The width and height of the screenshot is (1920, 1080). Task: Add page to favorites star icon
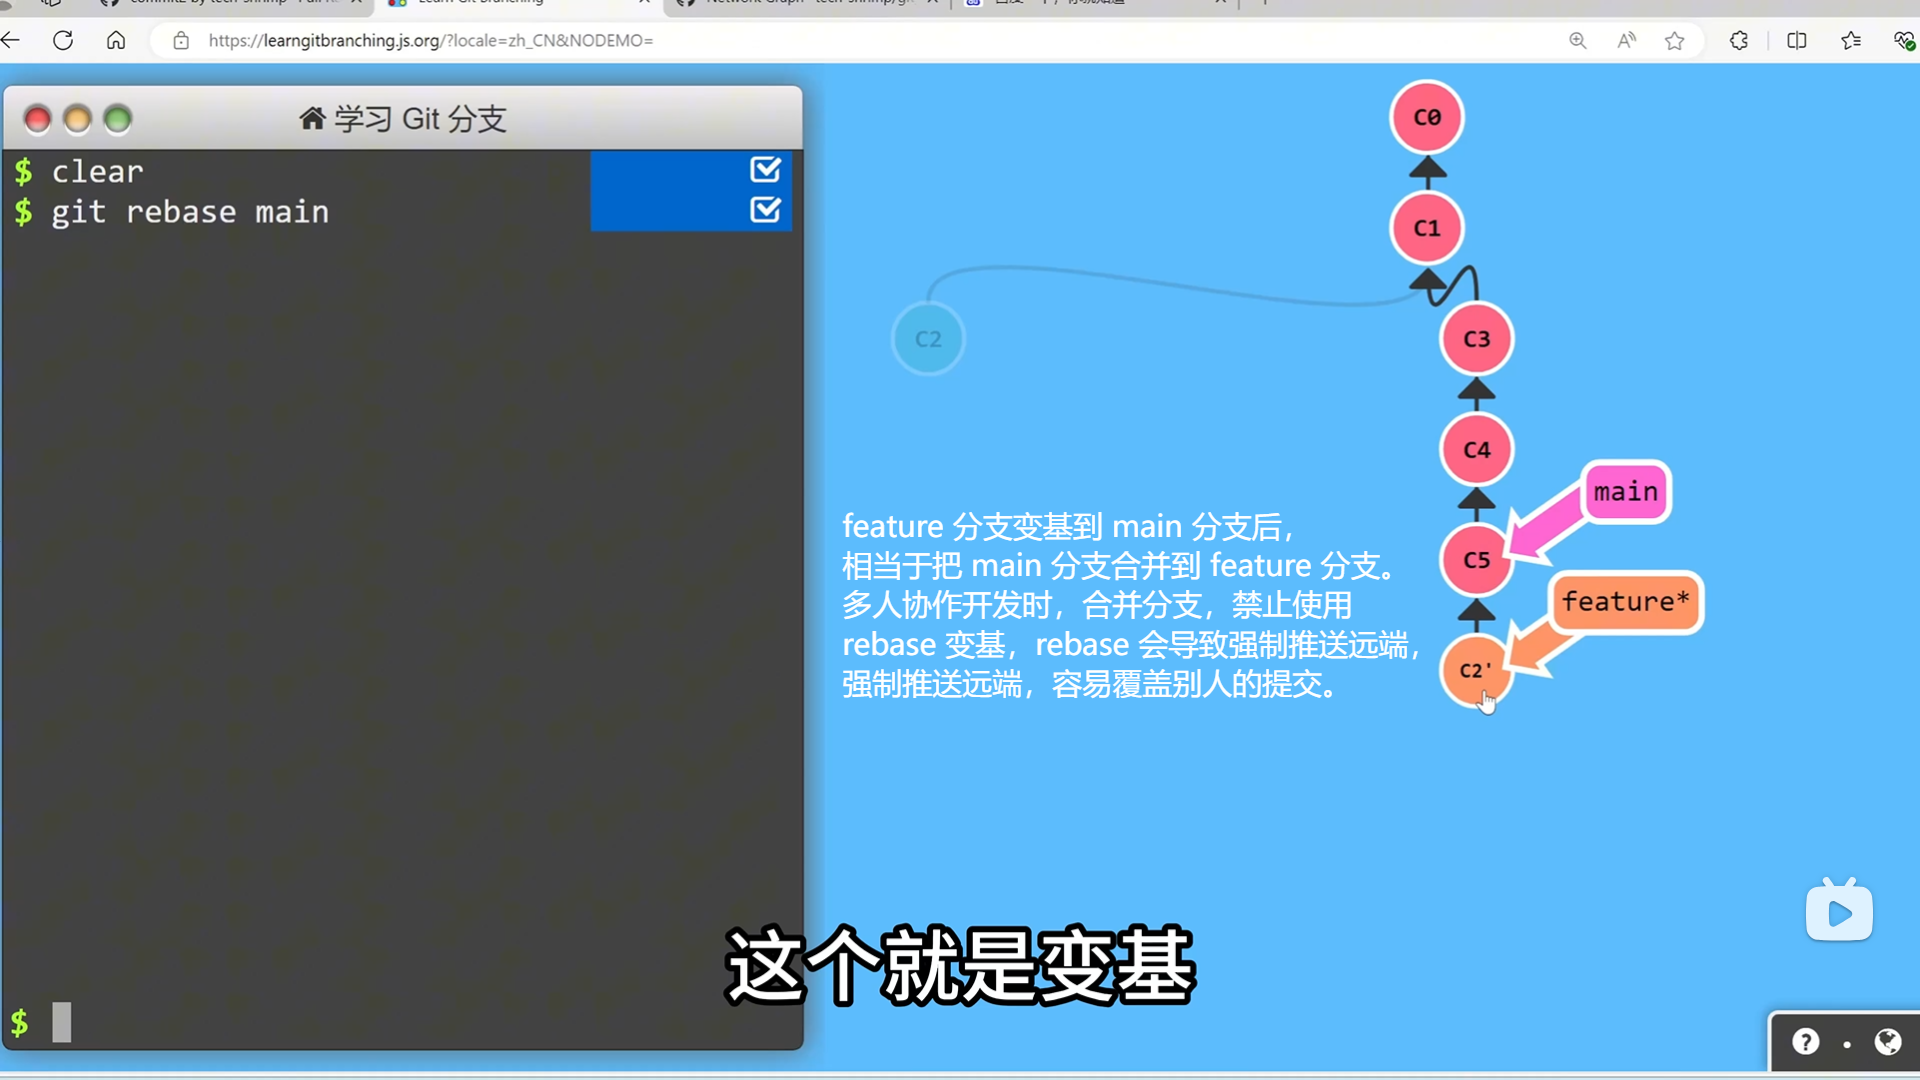coord(1675,40)
